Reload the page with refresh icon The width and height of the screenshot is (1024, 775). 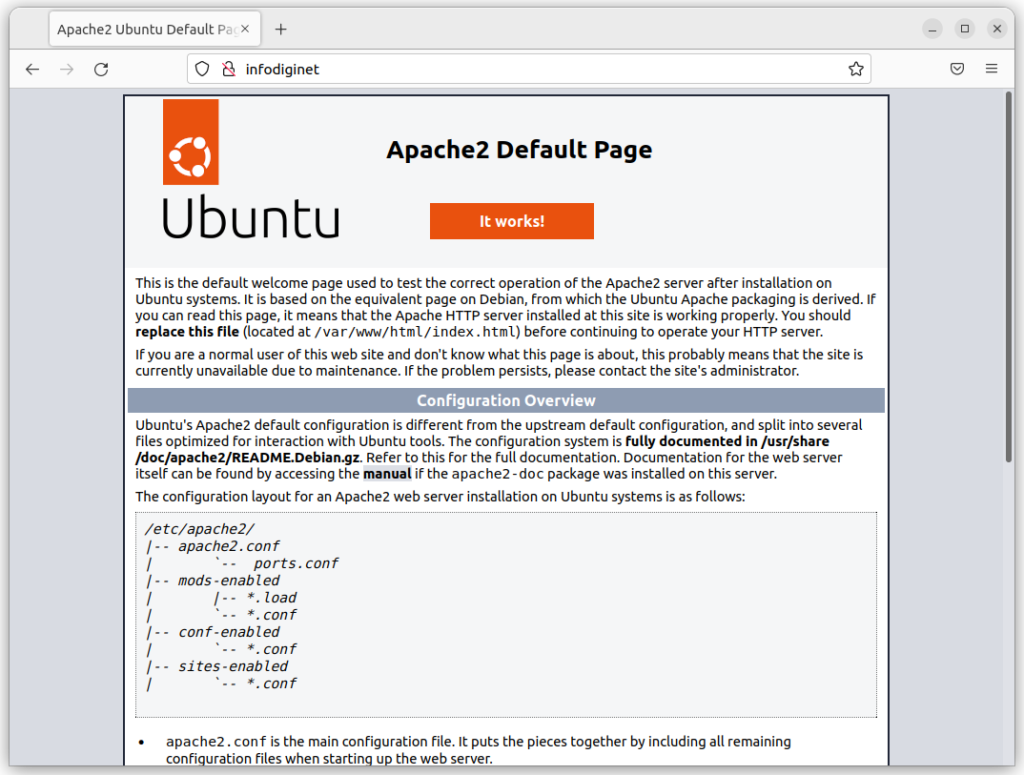[101, 69]
